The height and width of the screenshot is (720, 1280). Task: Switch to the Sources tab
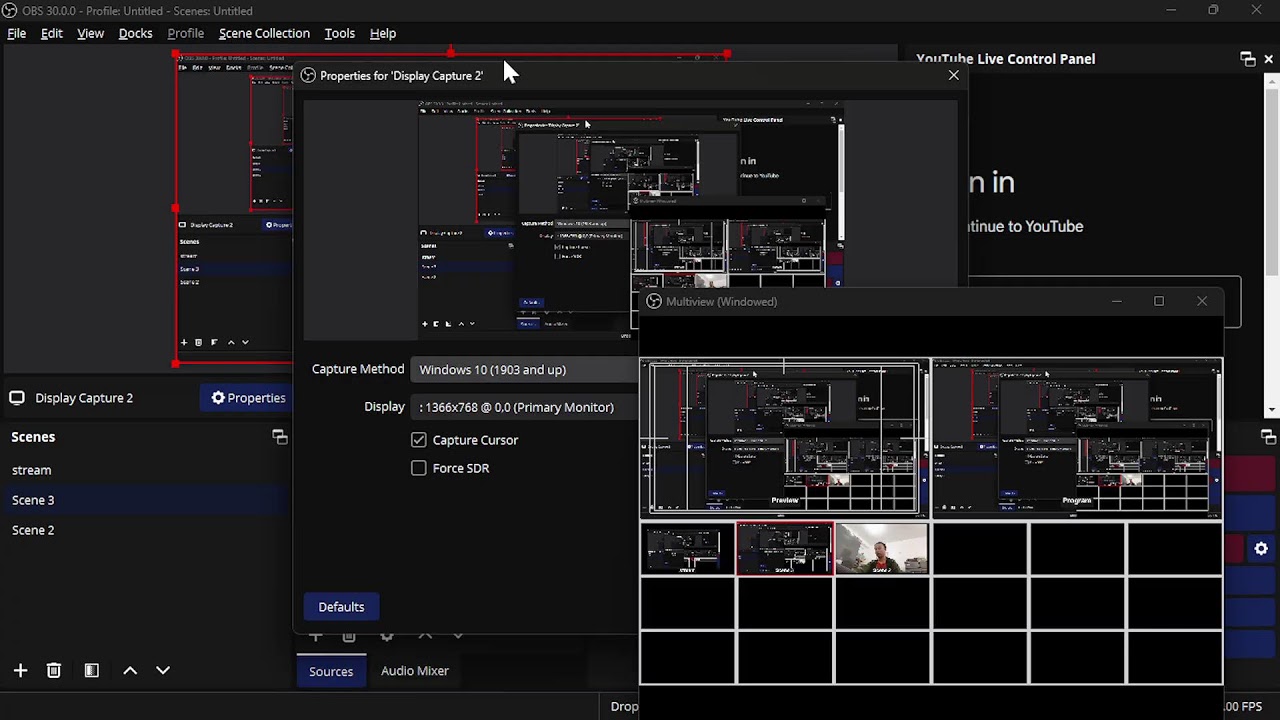coord(331,672)
